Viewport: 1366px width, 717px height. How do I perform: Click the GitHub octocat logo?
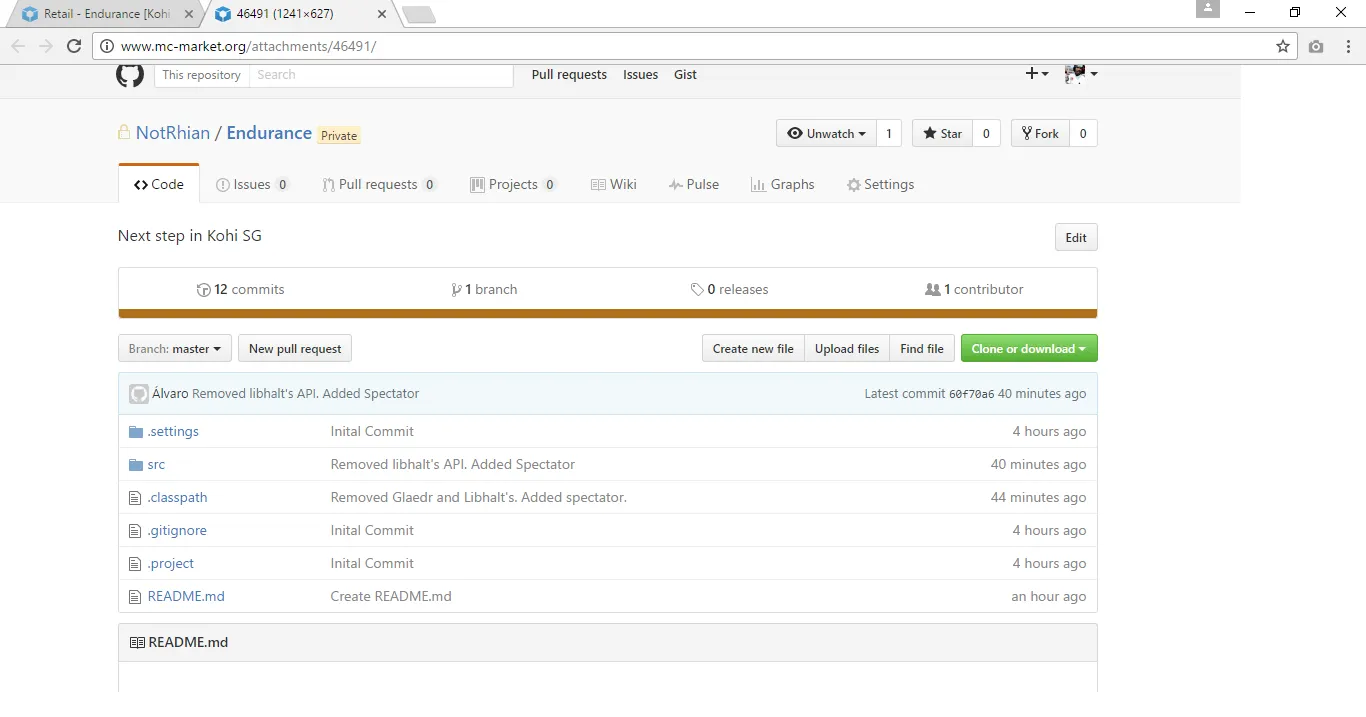130,75
